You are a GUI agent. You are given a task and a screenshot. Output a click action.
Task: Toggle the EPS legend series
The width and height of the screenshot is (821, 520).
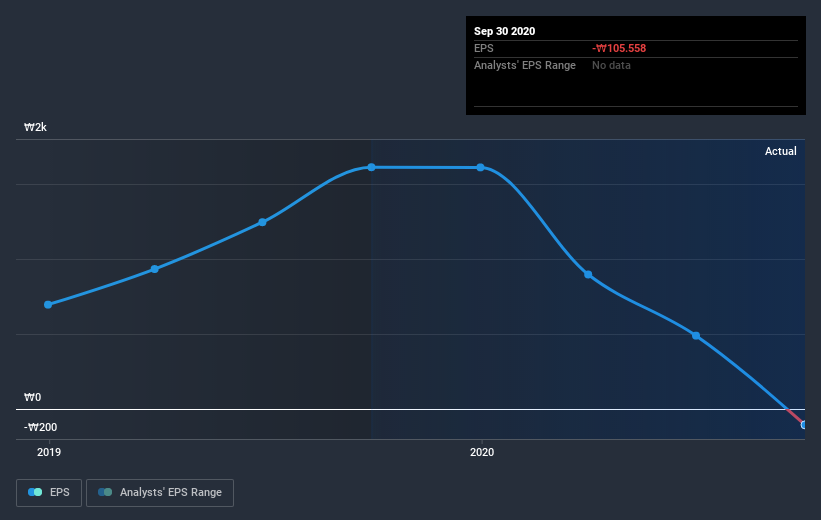49,493
